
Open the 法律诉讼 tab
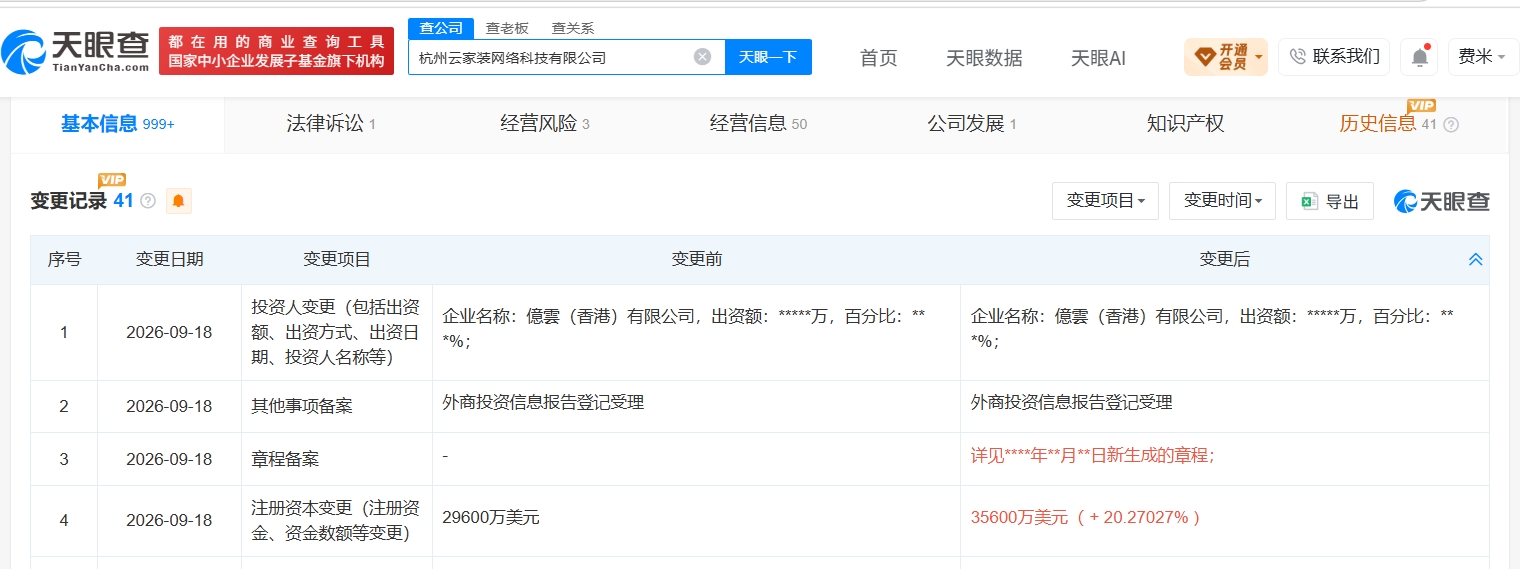coord(331,124)
